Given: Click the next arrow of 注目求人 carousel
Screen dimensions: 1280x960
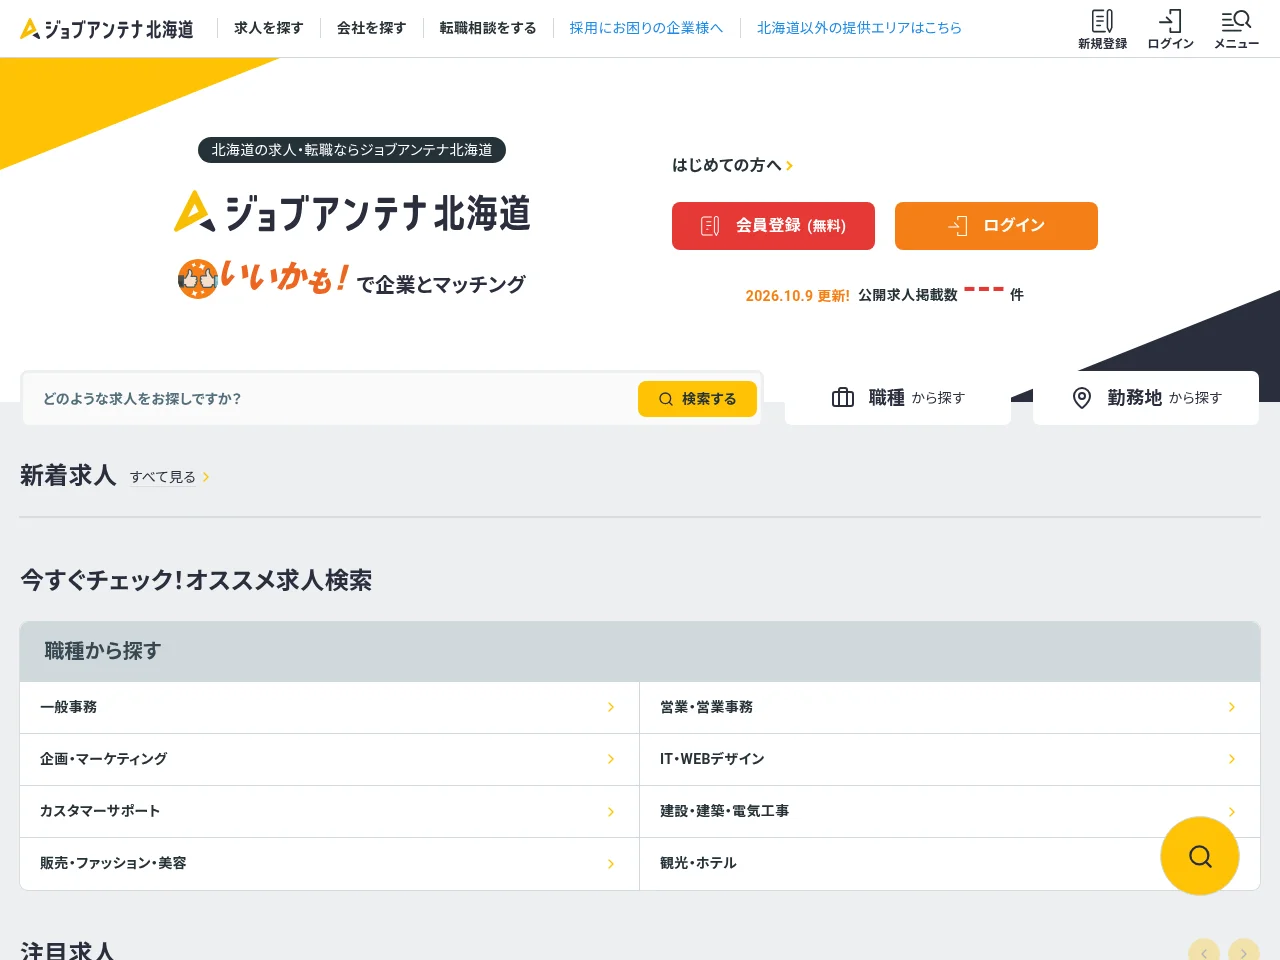Looking at the screenshot, I should point(1244,952).
